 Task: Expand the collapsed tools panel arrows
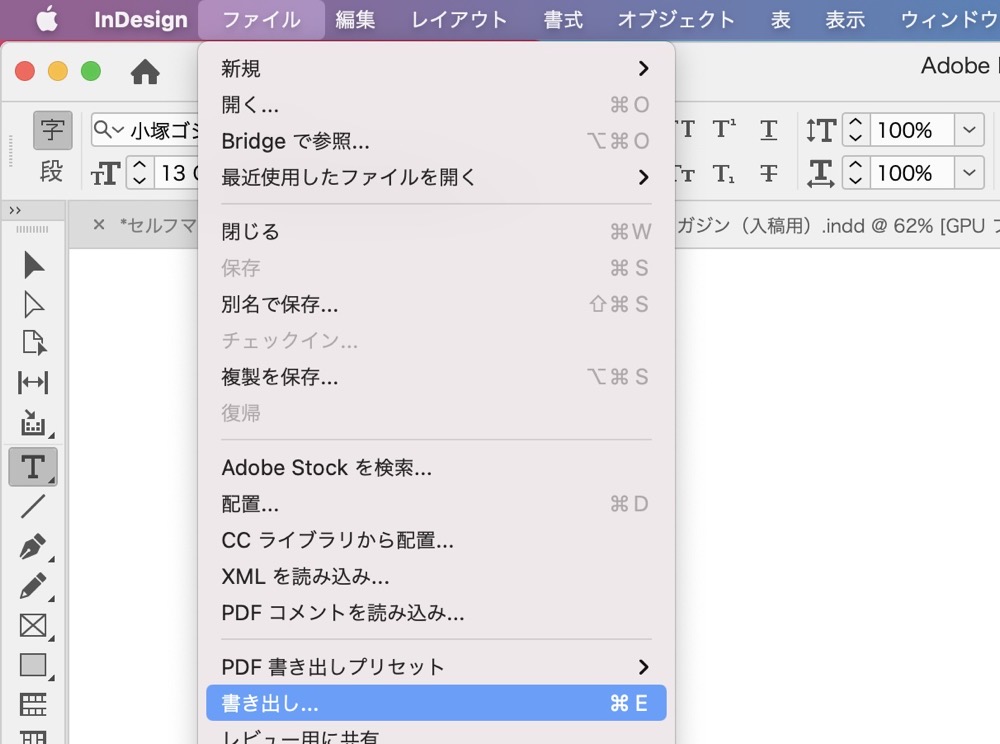[x=15, y=210]
